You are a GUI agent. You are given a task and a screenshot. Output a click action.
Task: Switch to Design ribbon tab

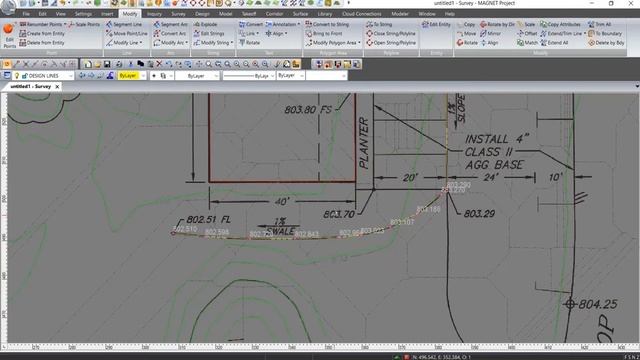point(202,14)
